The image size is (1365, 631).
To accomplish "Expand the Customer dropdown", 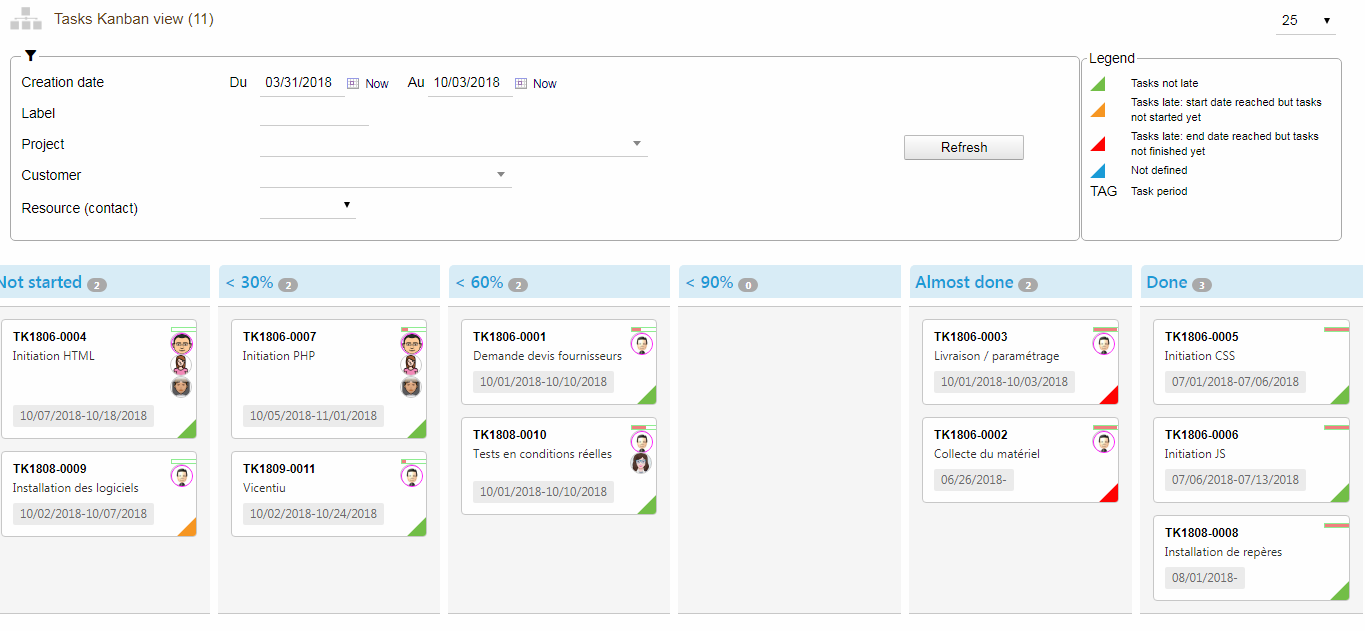I will coord(500,175).
